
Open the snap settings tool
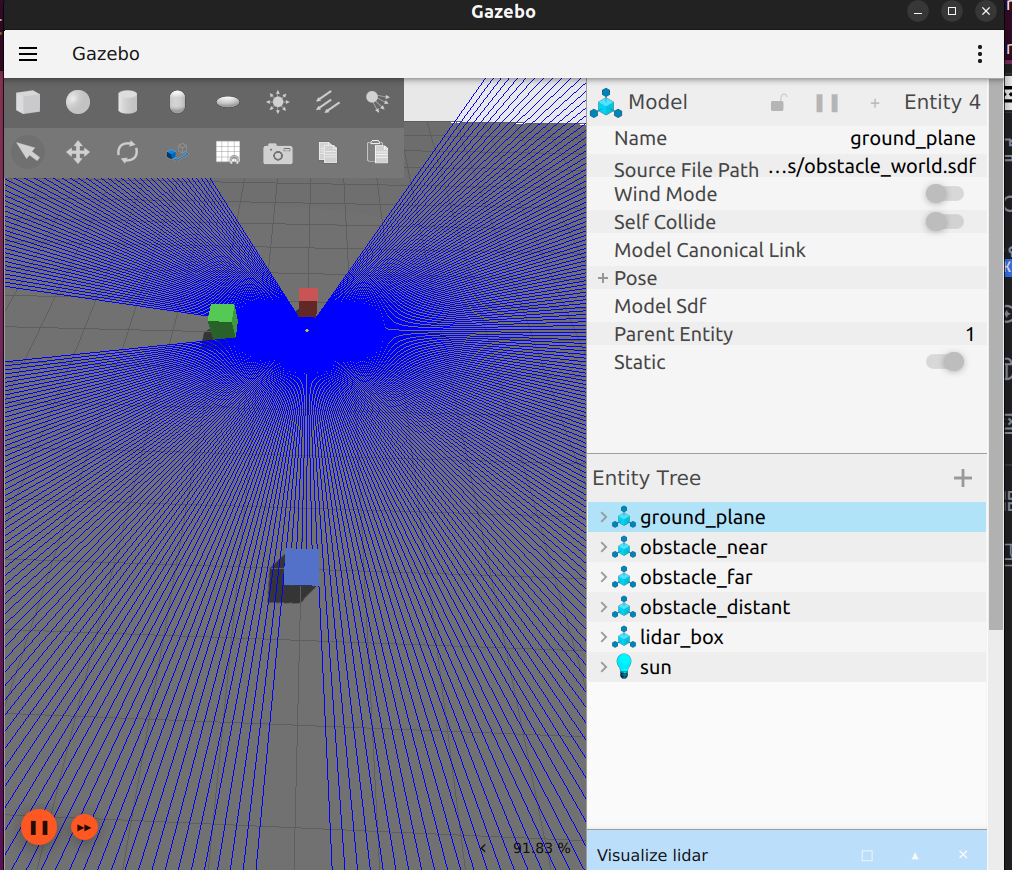(177, 152)
